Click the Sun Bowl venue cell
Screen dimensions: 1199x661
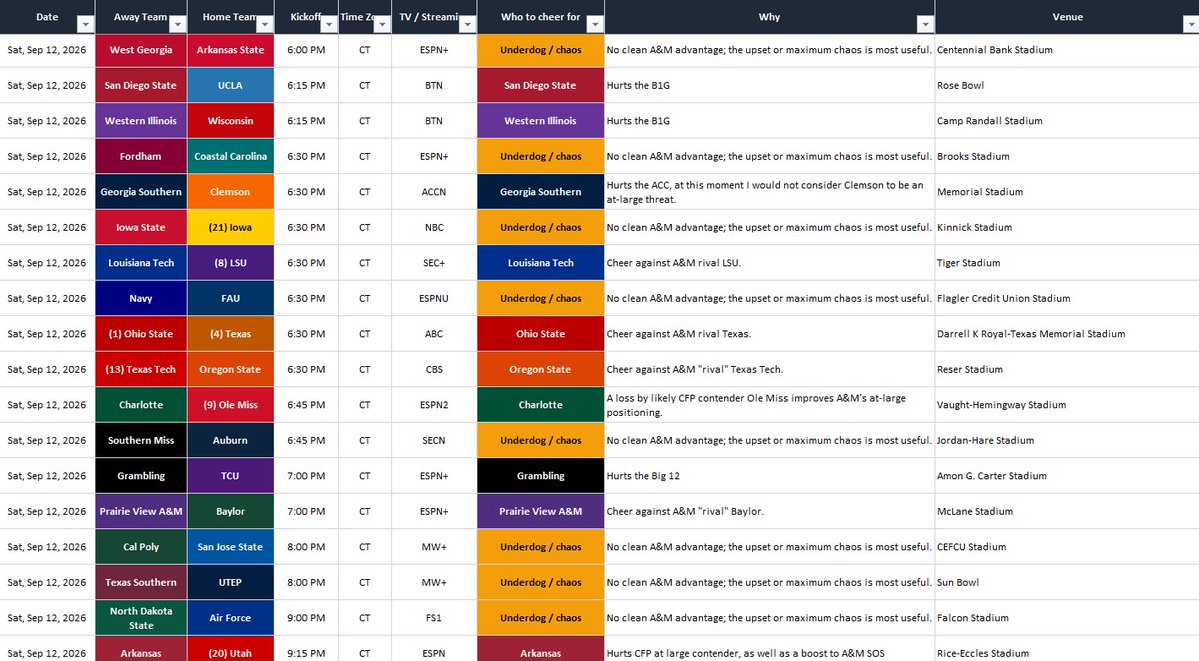(1067, 582)
